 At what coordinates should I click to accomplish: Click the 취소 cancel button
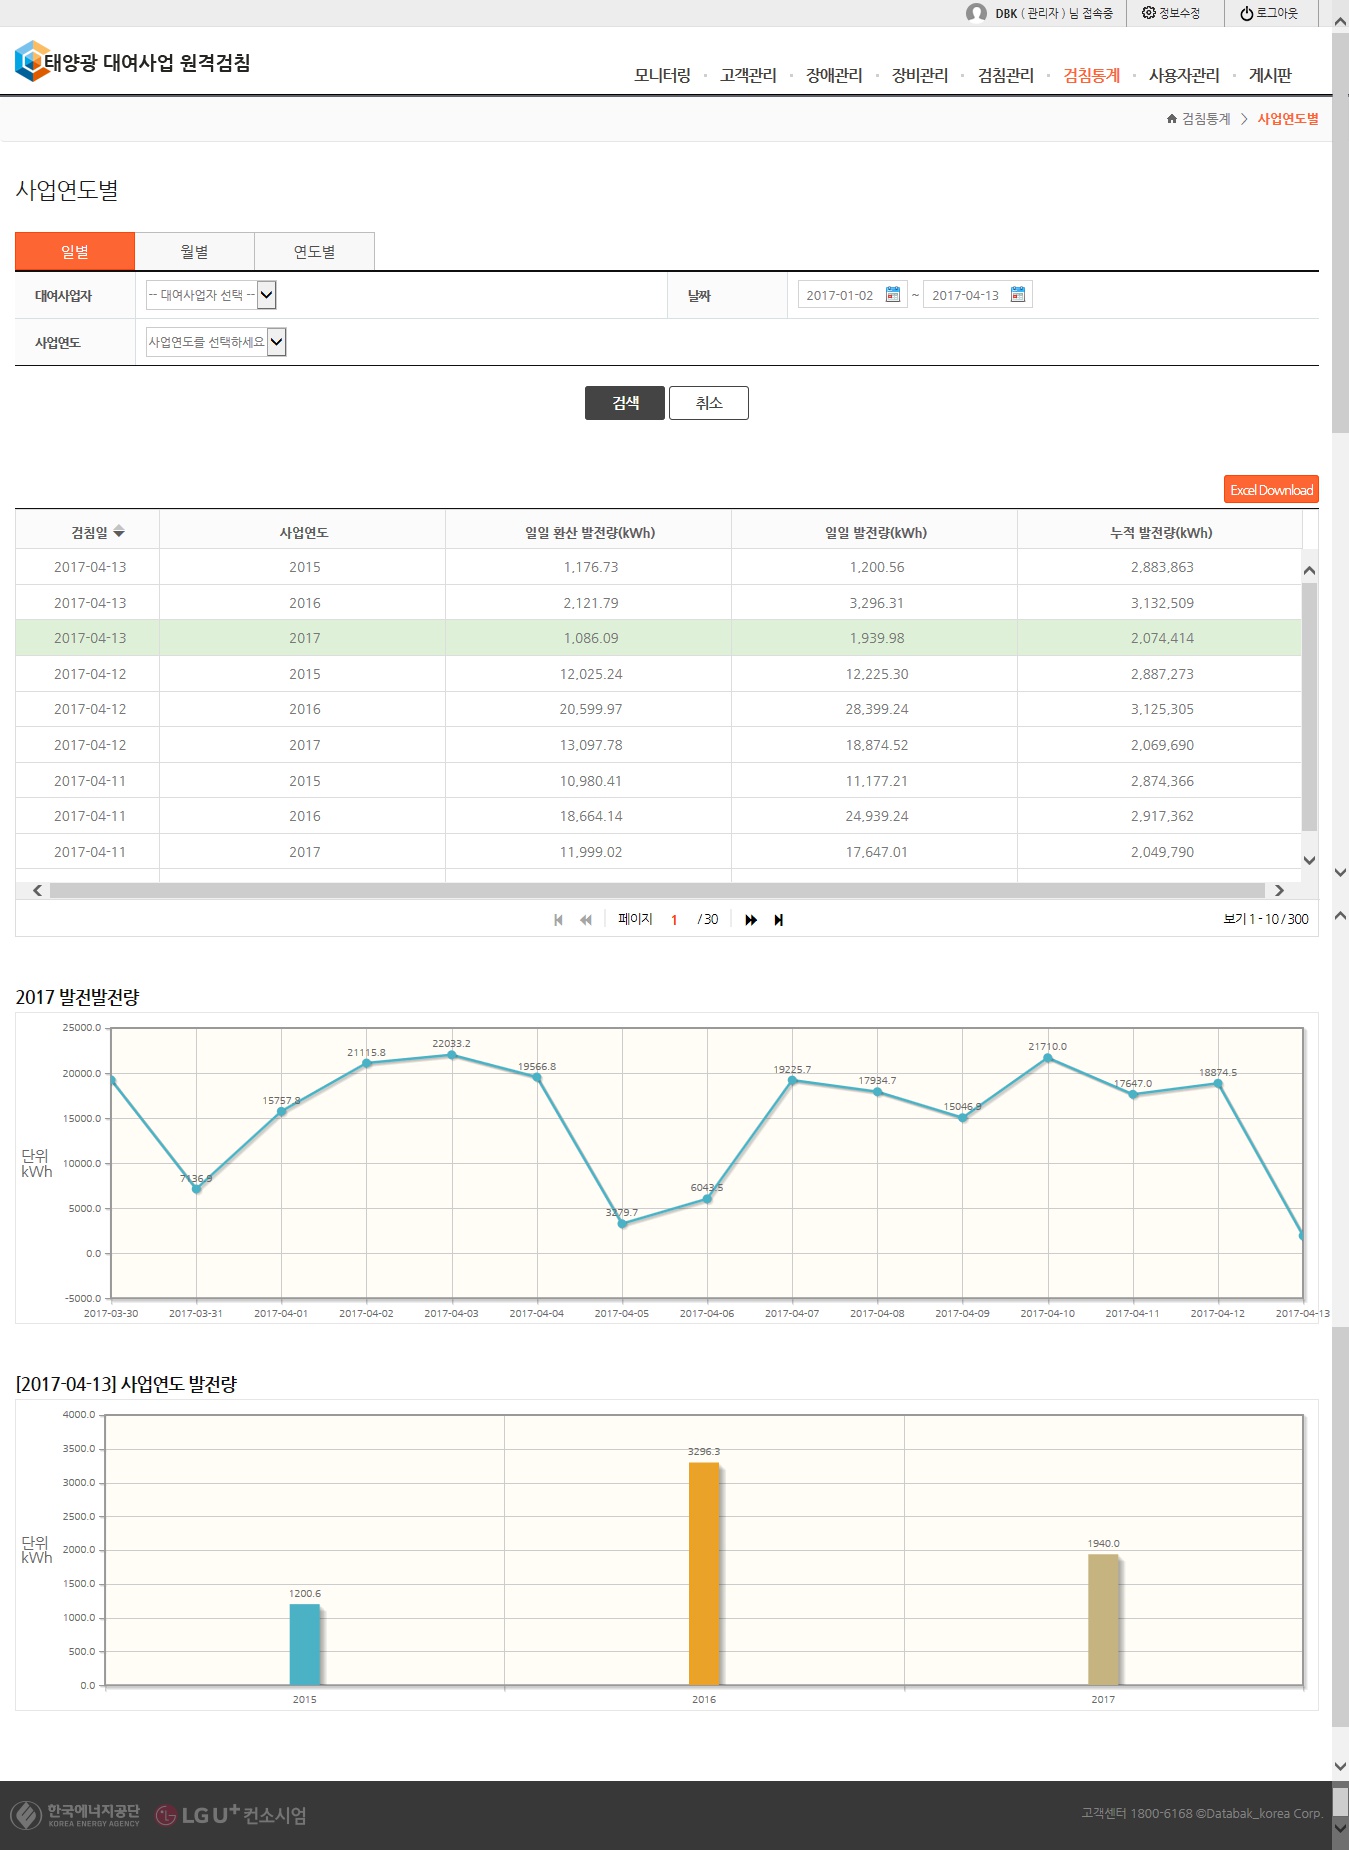coord(709,403)
